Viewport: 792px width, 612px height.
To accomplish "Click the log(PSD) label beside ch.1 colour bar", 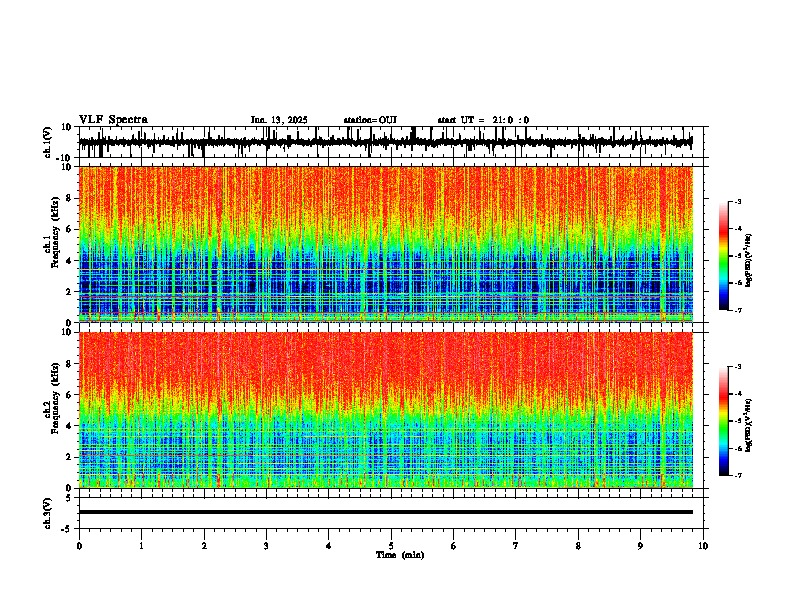I will pos(749,261).
